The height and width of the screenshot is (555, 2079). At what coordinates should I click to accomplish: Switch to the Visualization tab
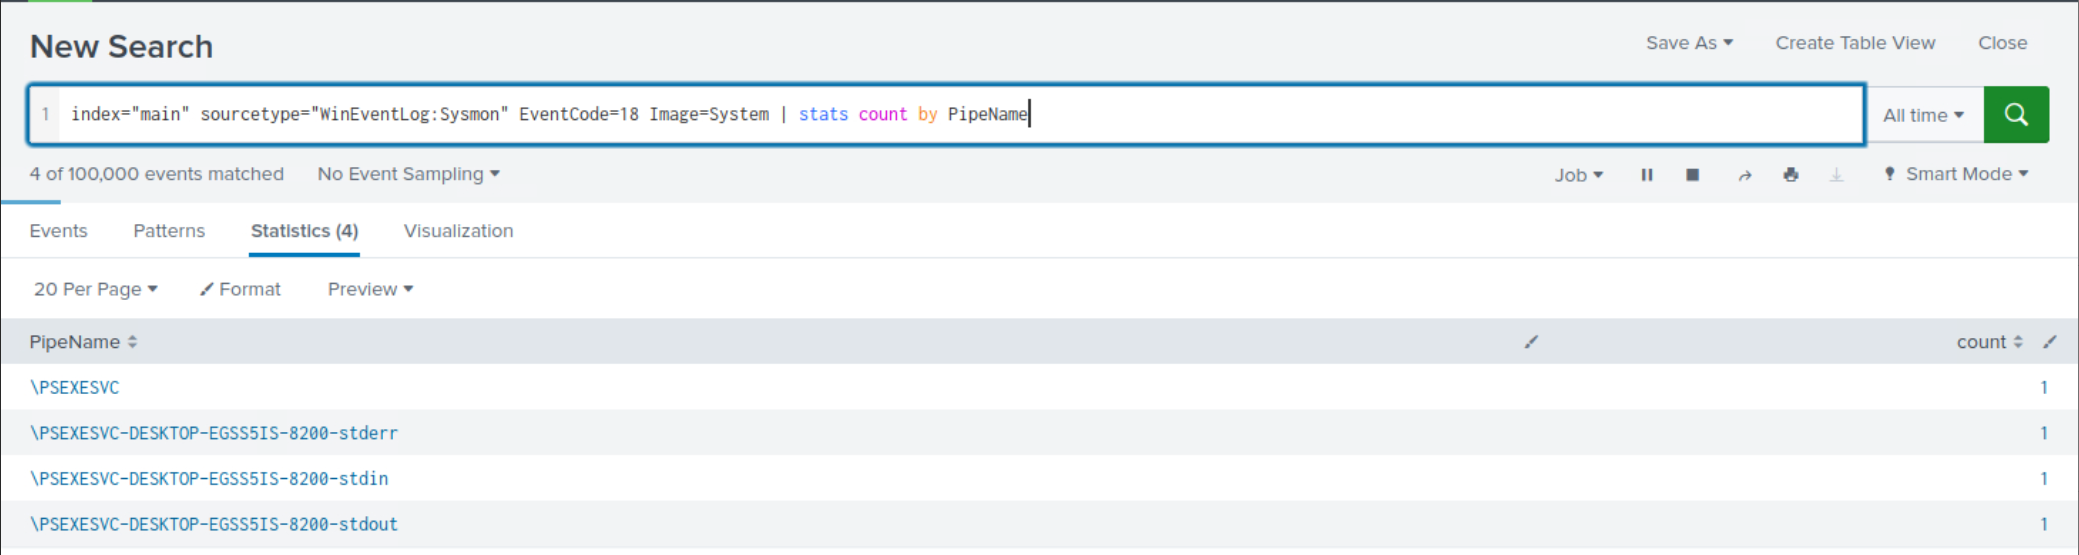(458, 231)
